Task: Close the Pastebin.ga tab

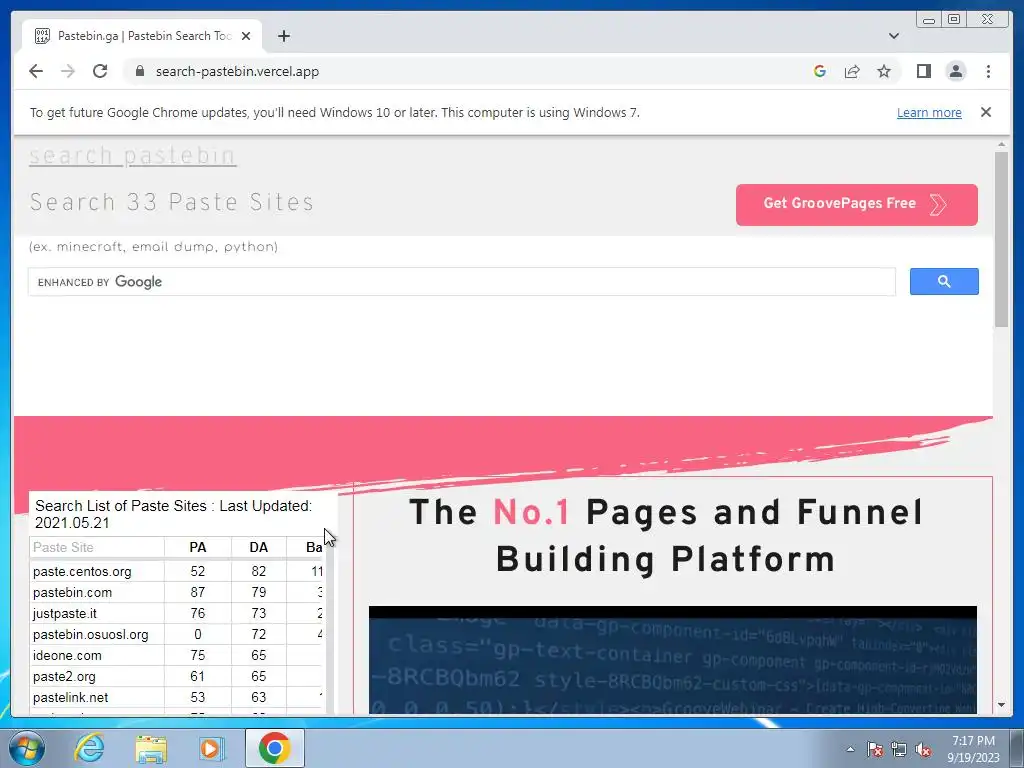Action: 246,36
